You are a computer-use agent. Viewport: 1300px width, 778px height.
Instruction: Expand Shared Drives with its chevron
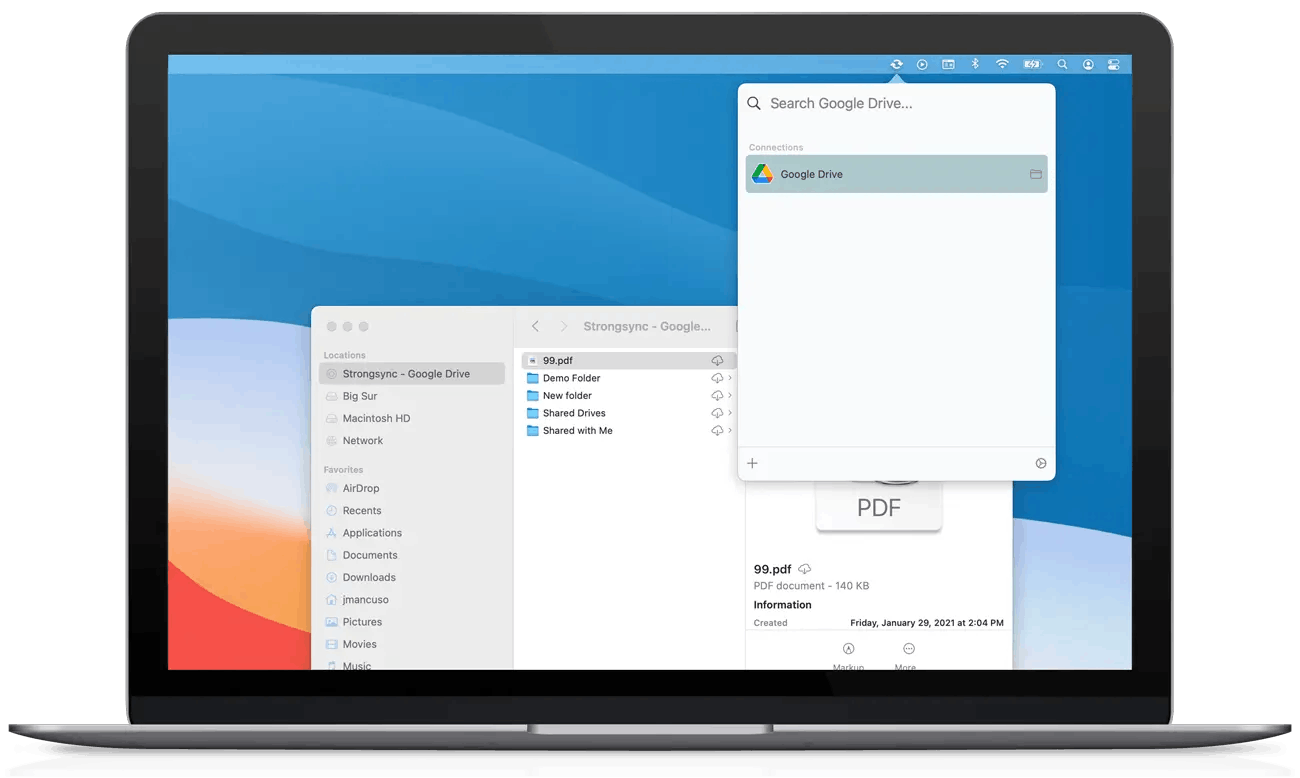point(730,413)
